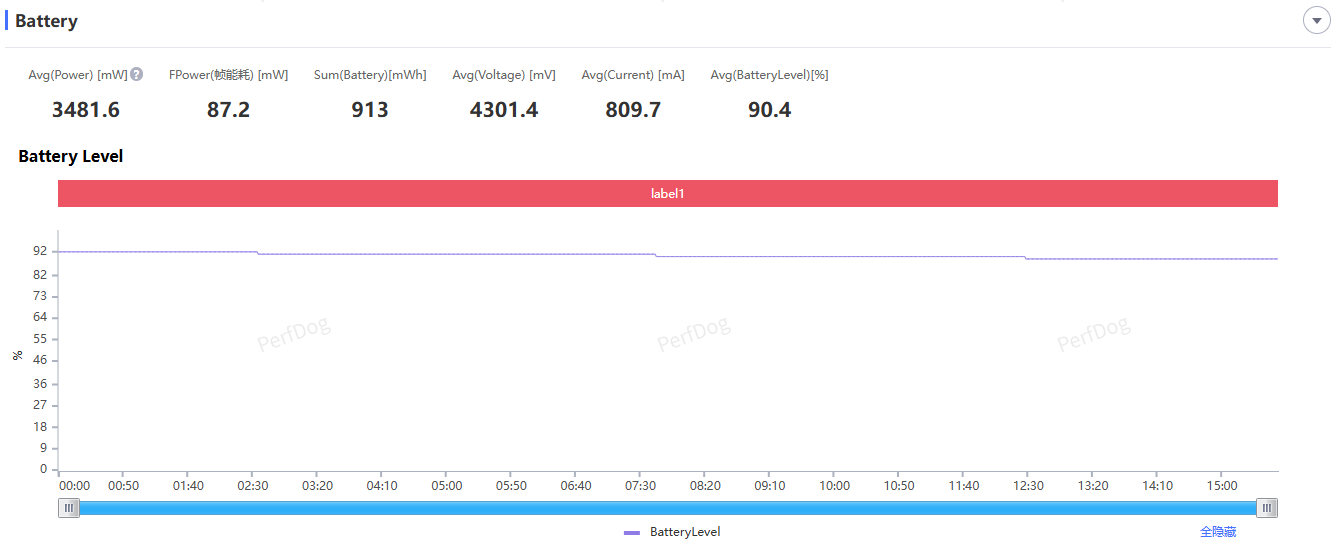Select the Avg(BatteryLevel) value 90.4

pyautogui.click(x=769, y=110)
